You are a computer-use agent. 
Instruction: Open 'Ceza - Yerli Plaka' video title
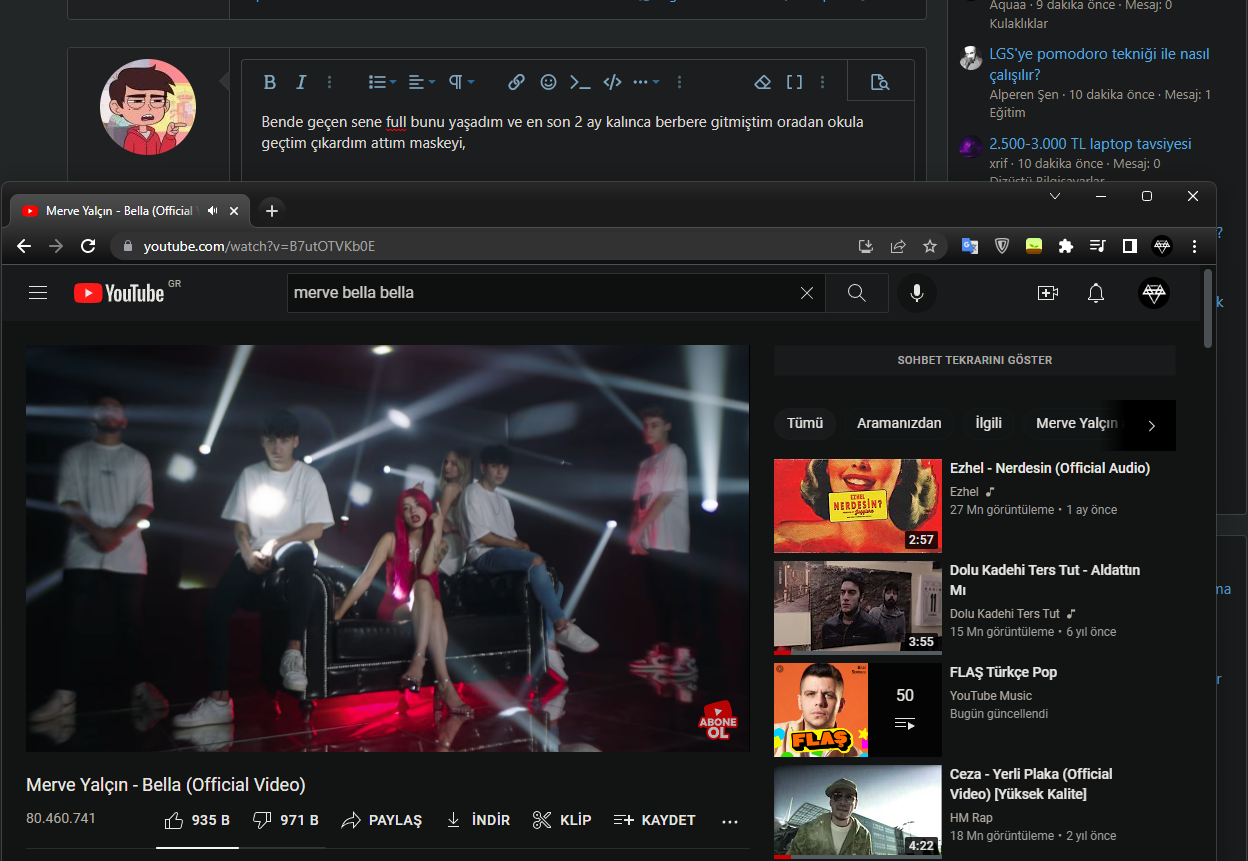pyautogui.click(x=1031, y=784)
